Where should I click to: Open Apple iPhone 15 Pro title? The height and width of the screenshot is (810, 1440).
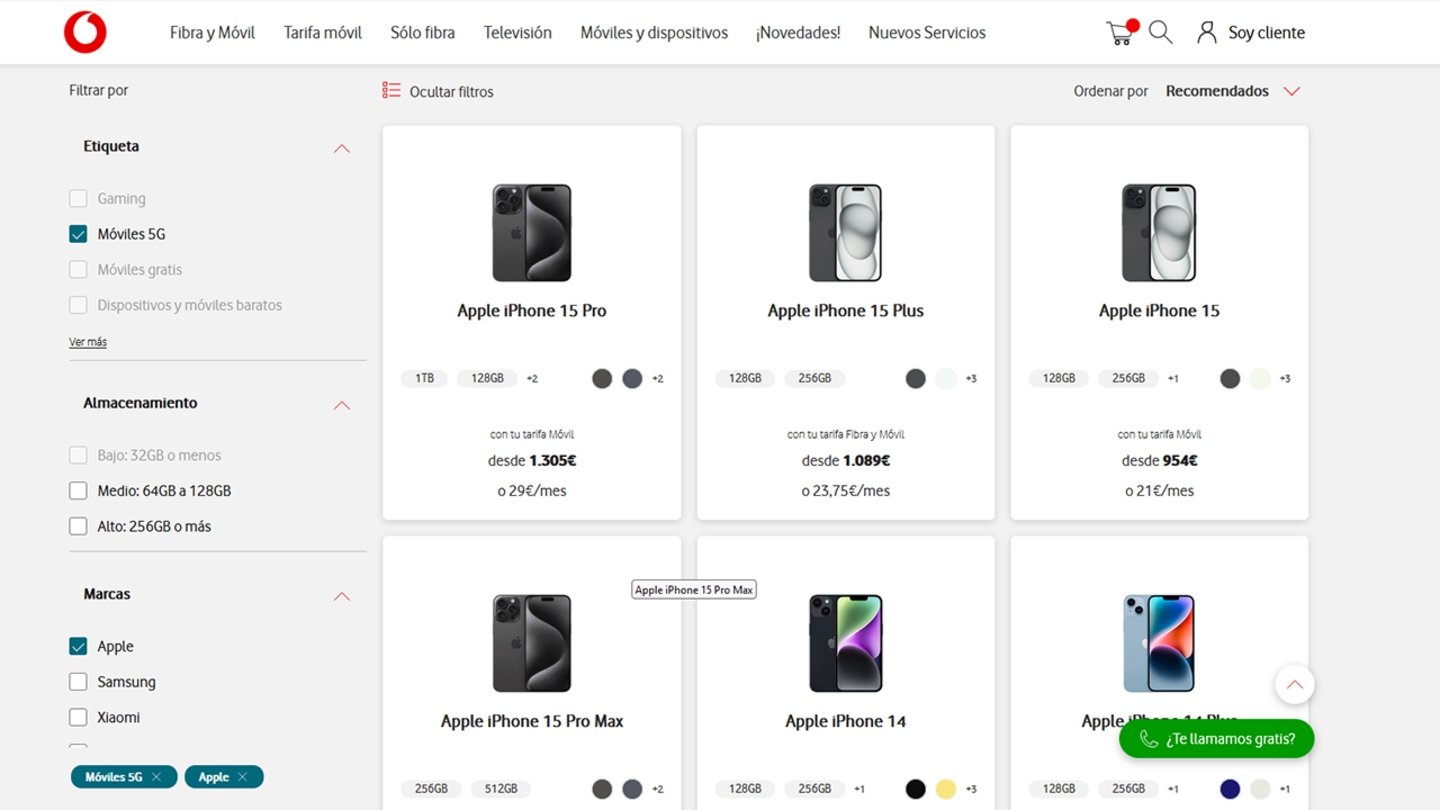(x=532, y=310)
